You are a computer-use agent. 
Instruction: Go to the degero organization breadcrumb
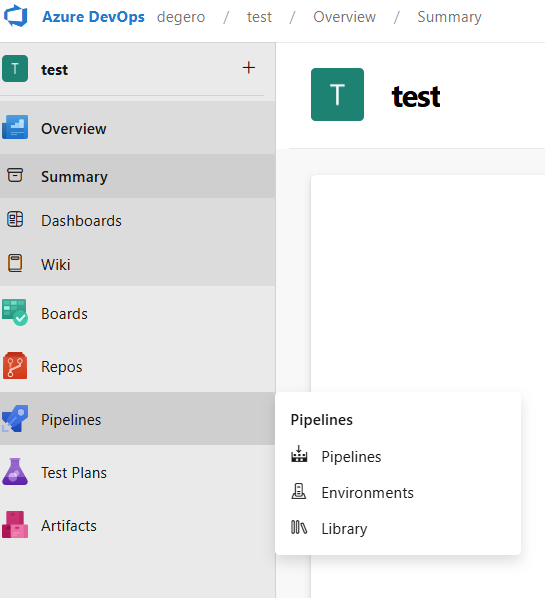(x=181, y=17)
